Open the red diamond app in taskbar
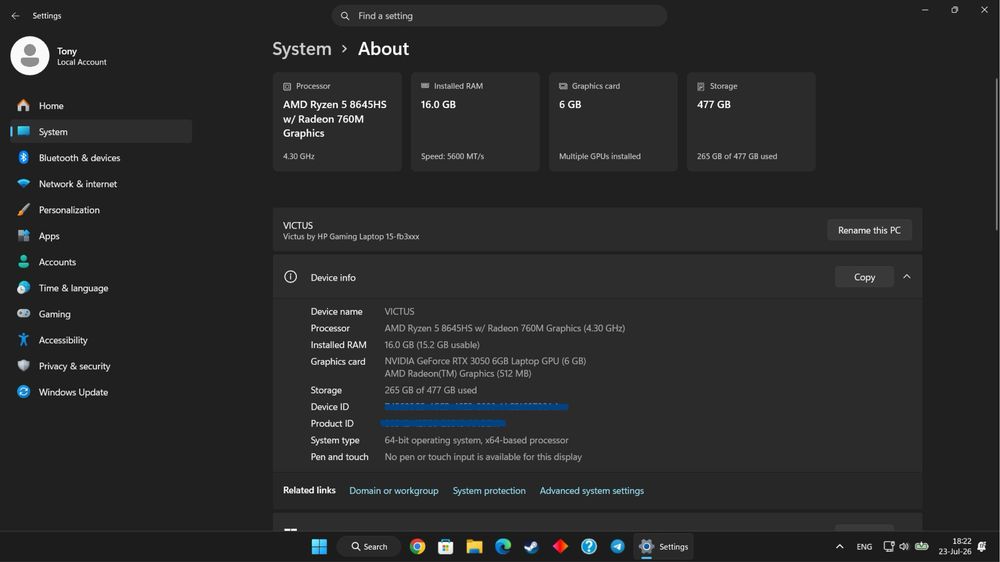Viewport: 1000px width, 562px height. point(560,547)
